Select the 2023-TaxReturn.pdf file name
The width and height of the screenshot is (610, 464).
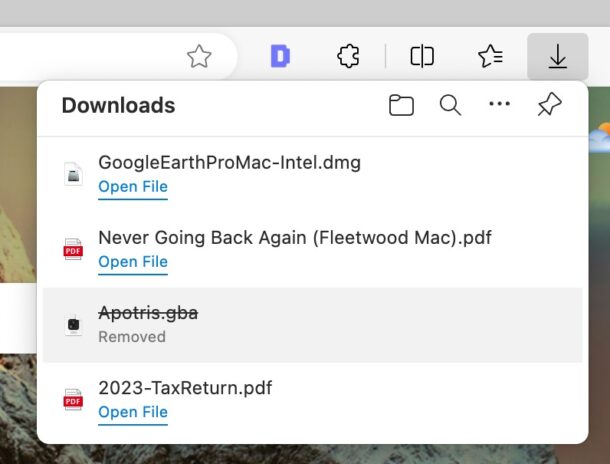[185, 388]
